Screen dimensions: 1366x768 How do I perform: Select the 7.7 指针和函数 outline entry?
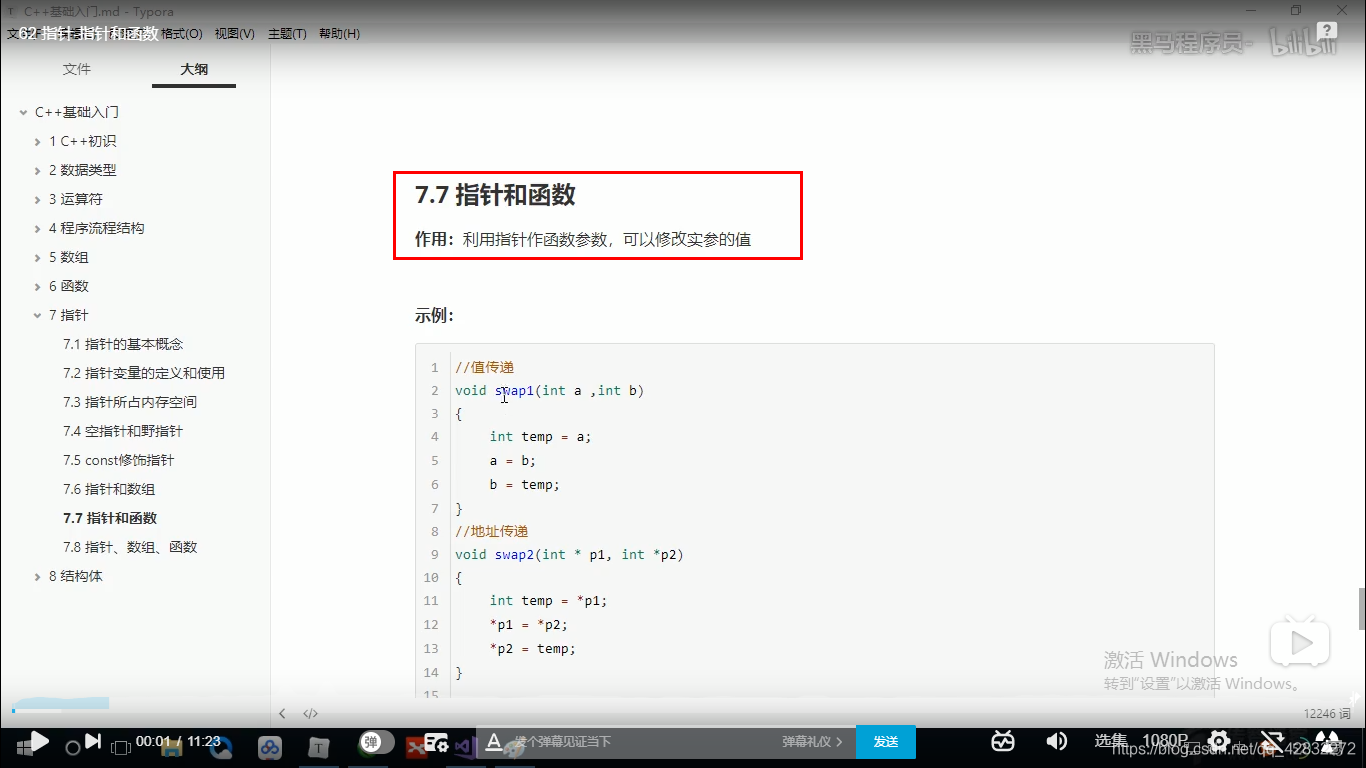pos(110,518)
